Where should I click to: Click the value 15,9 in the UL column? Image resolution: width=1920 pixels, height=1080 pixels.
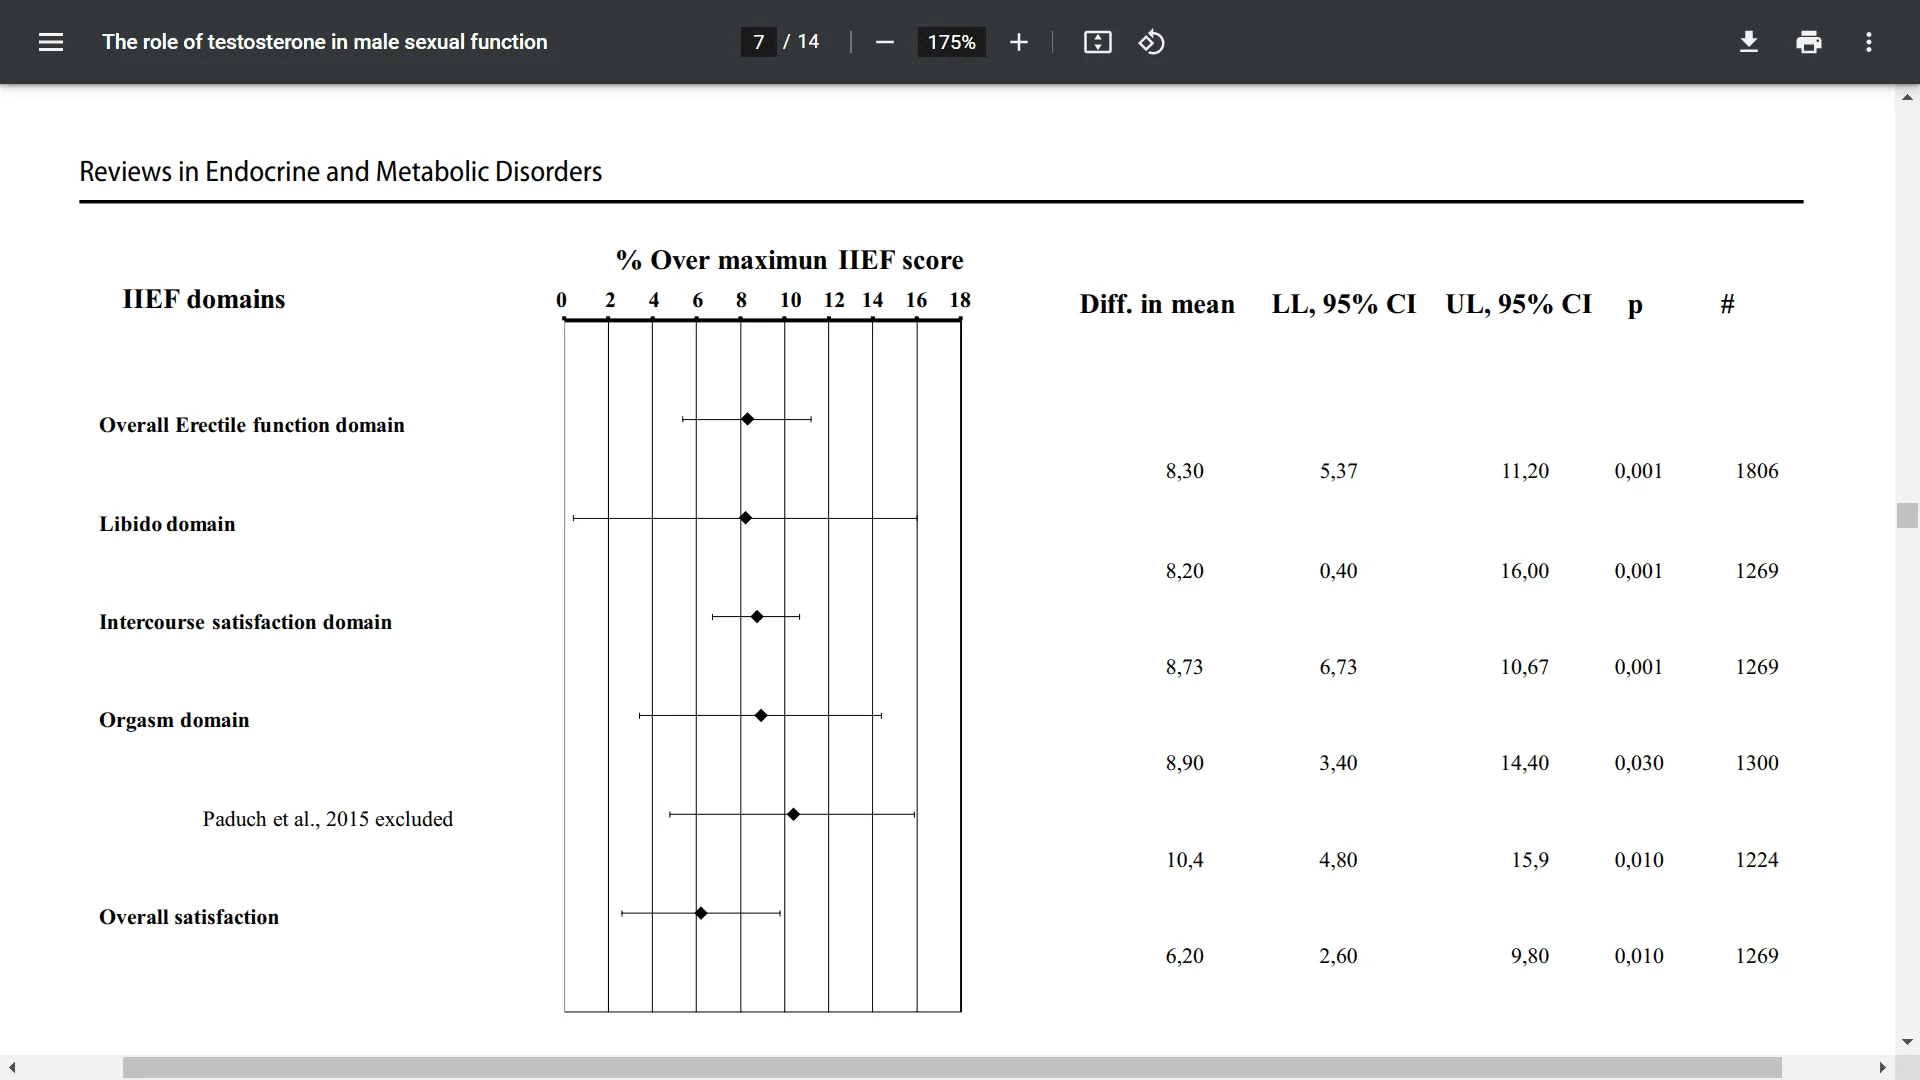[1530, 860]
